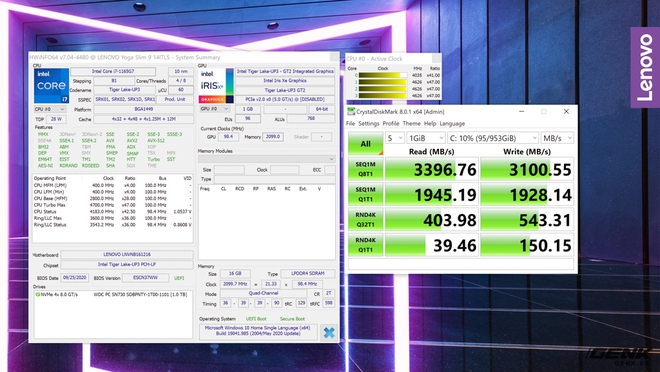Open the Help menu in CrystalDiskMark
660x372 pixels.
pos(430,124)
